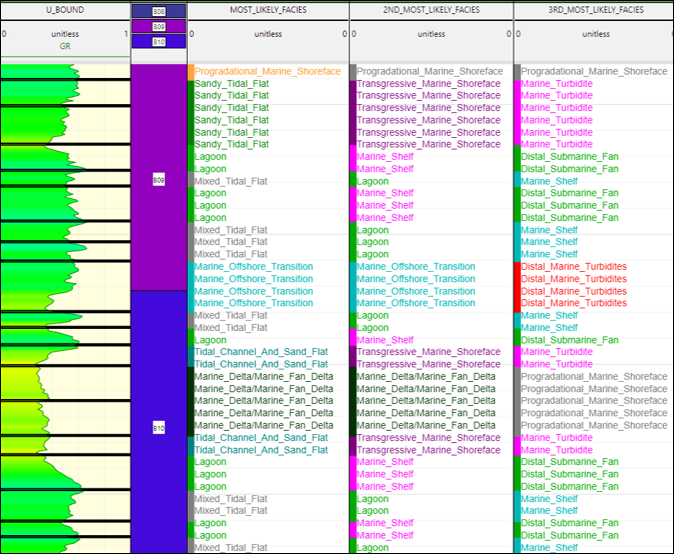Click unitless label under U_BOUND header
Image resolution: width=674 pixels, height=554 pixels.
tap(65, 34)
